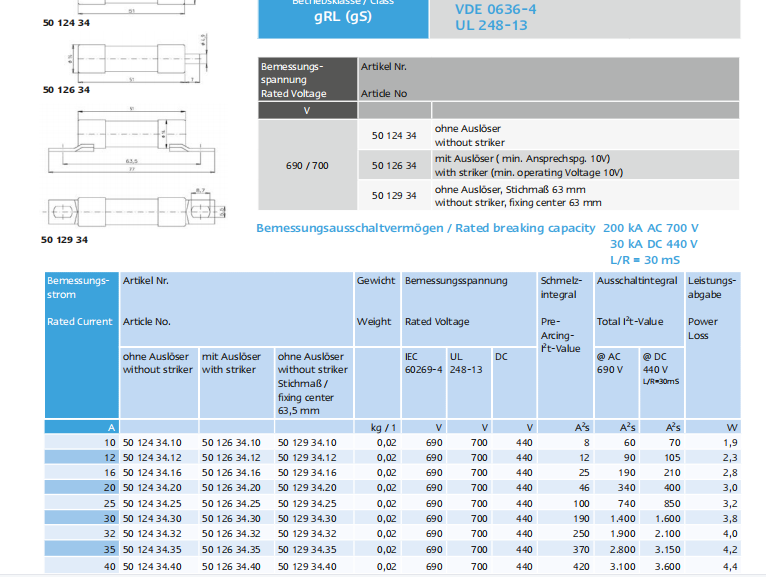
Task: Click the gRL (gS) class box
Action: click(343, 18)
